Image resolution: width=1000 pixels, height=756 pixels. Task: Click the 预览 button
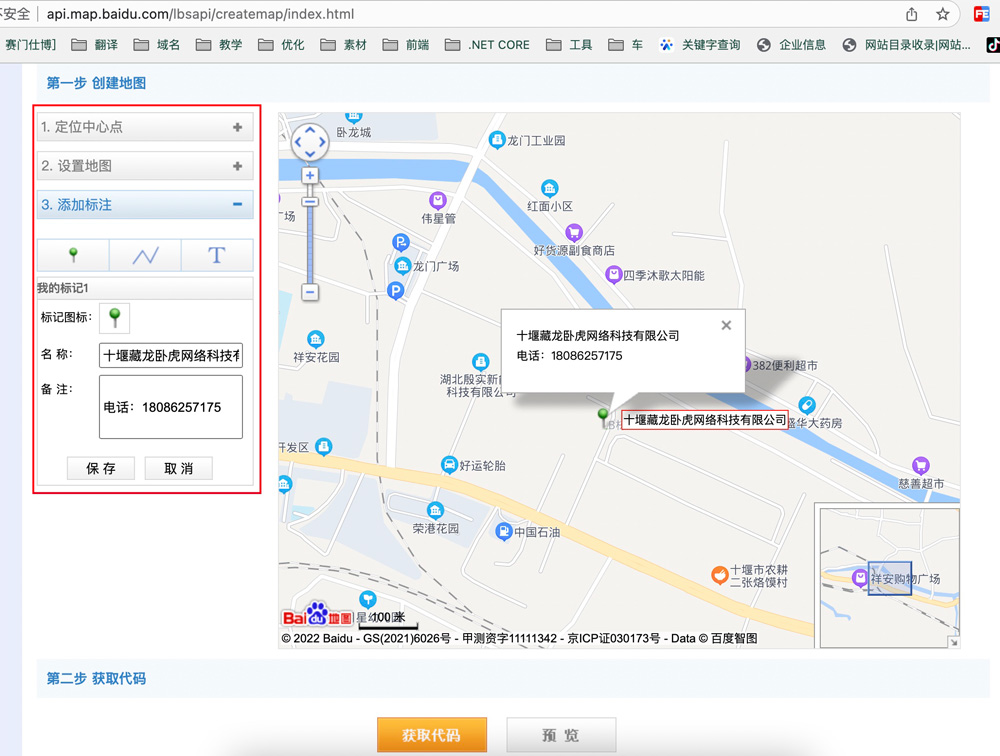[561, 735]
